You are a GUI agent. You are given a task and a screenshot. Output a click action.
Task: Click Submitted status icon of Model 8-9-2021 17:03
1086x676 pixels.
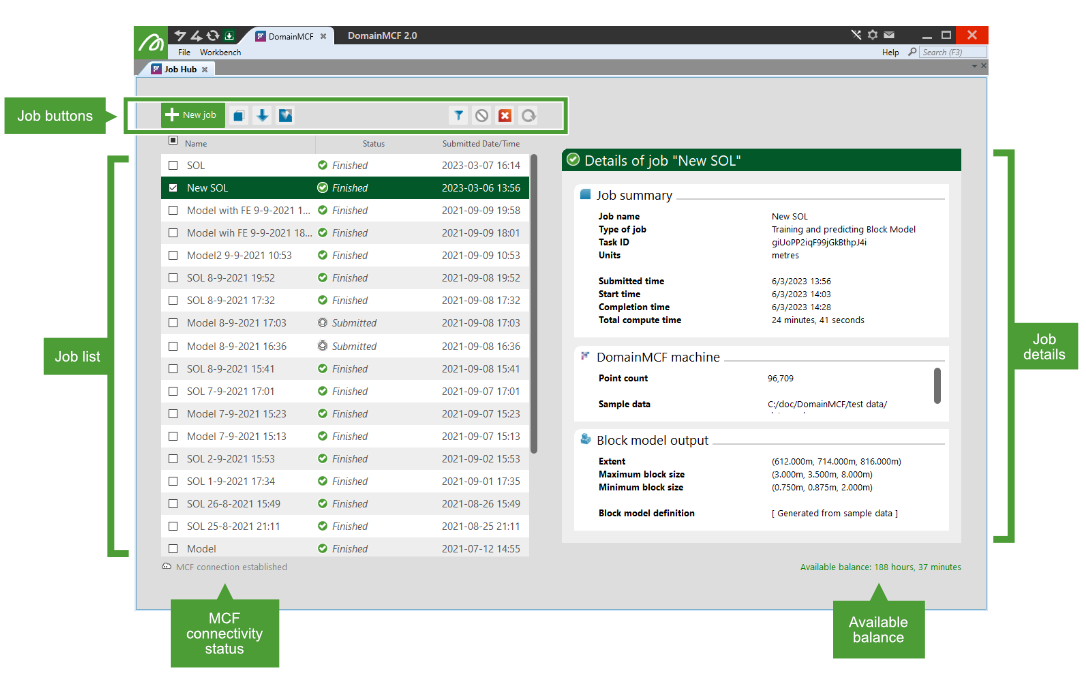pyautogui.click(x=323, y=323)
